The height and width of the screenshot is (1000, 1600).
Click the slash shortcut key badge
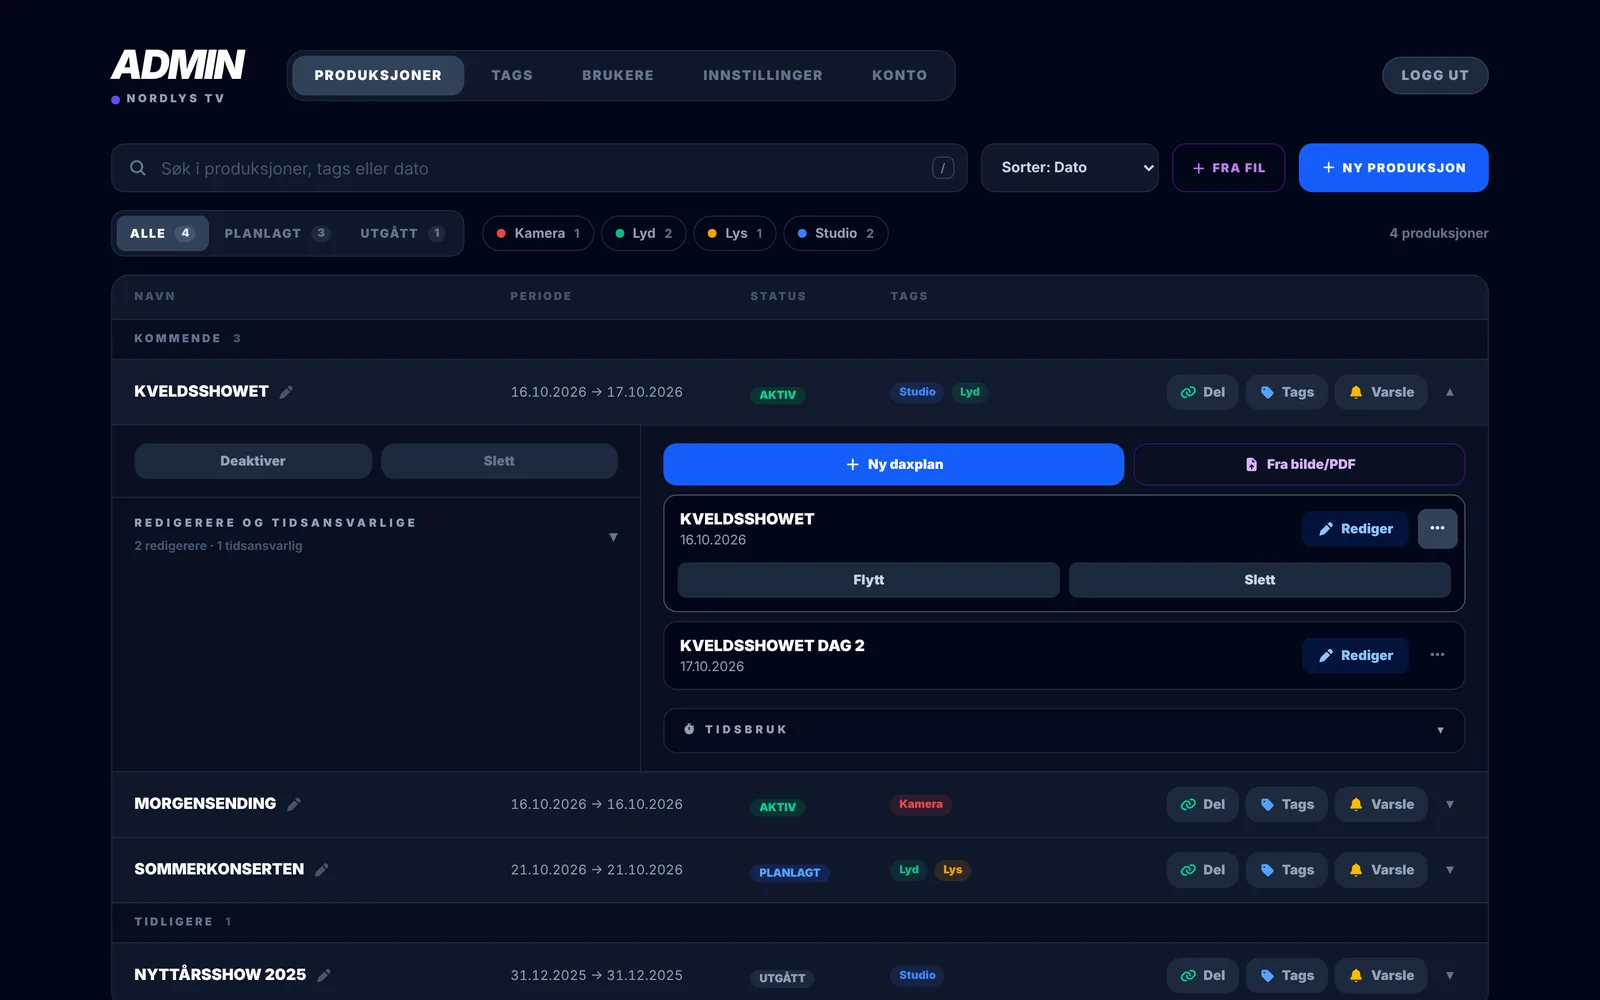(943, 168)
